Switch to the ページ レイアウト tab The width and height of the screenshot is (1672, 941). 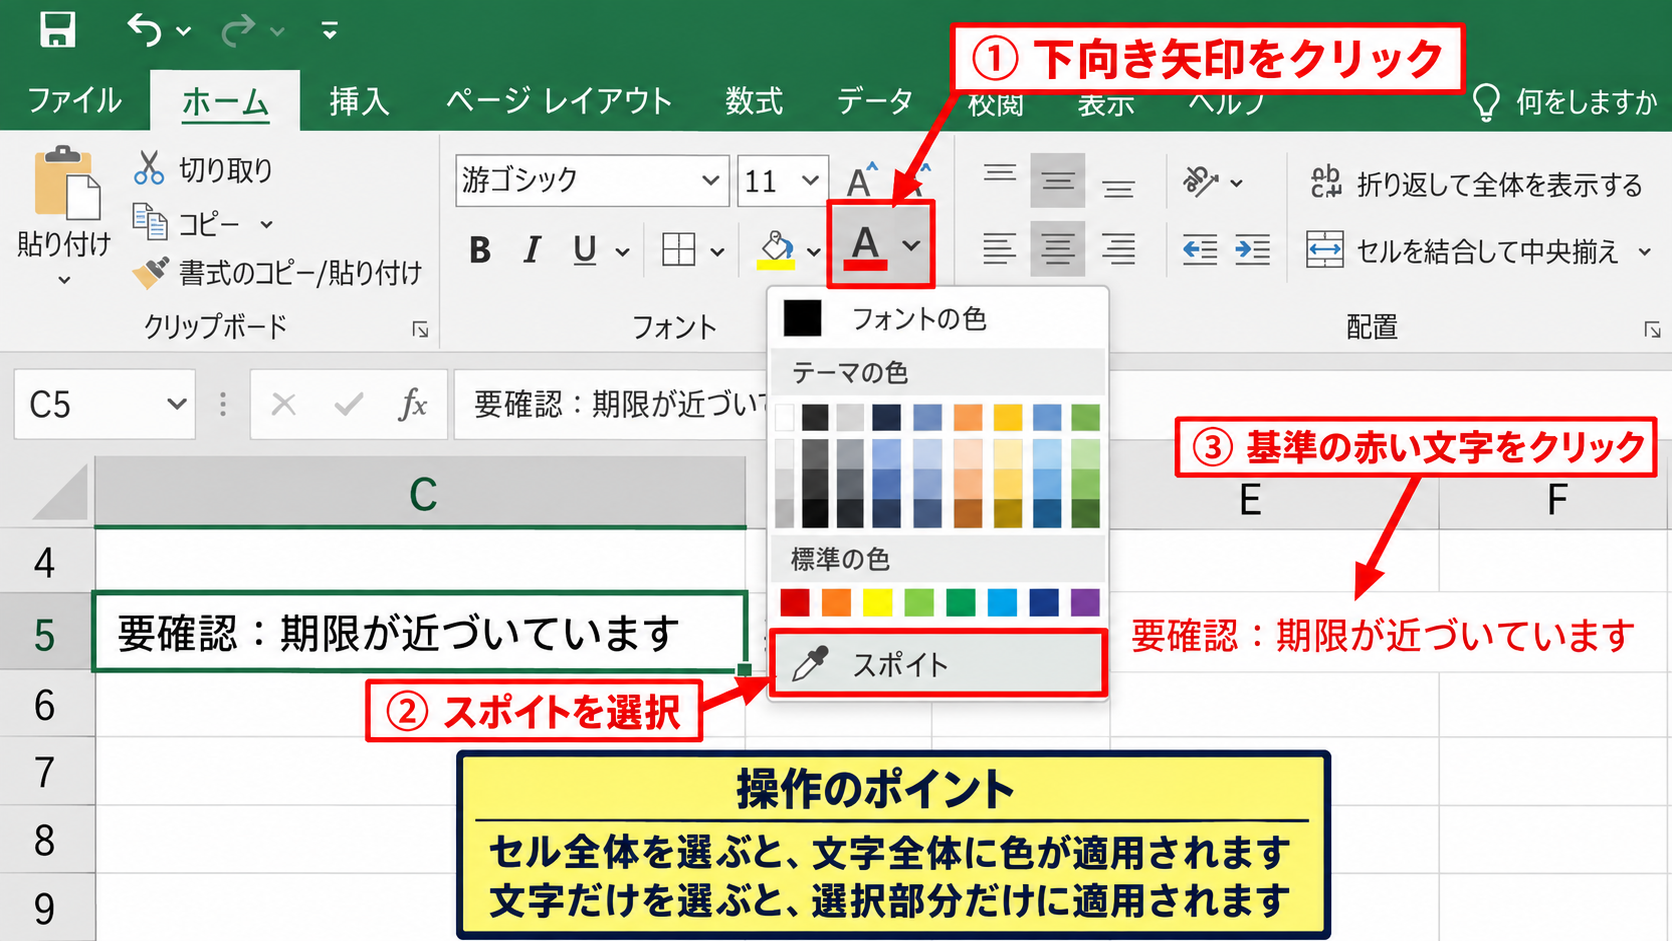[x=559, y=101]
